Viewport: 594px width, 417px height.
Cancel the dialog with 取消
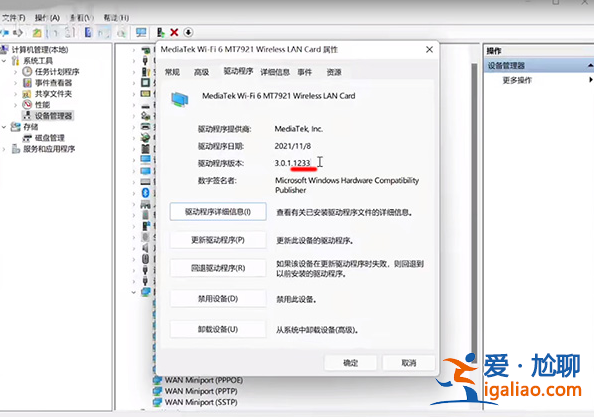408,363
